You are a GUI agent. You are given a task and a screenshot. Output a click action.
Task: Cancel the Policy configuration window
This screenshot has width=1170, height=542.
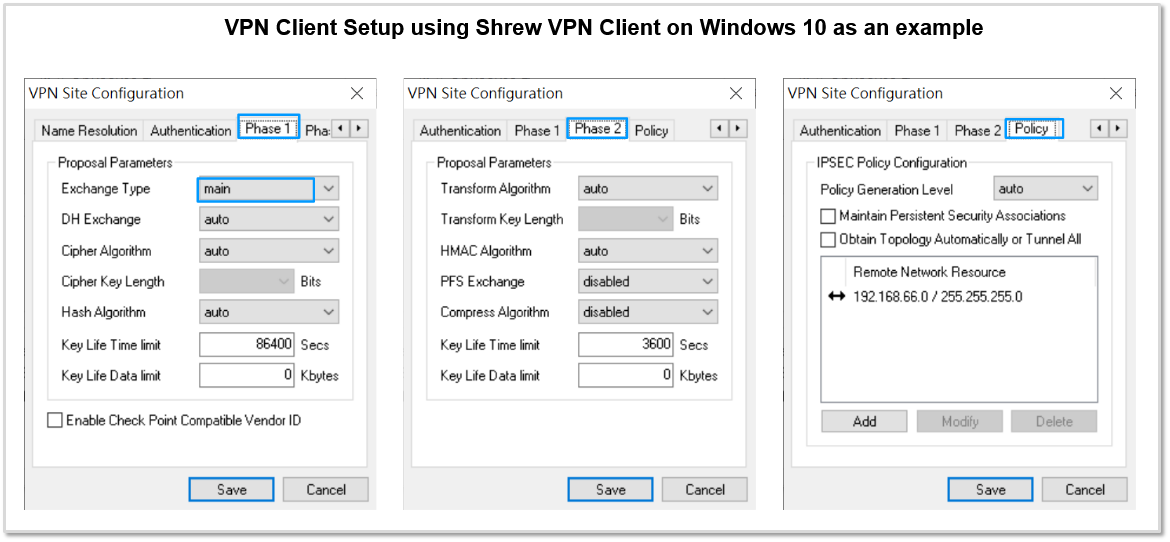point(1085,490)
